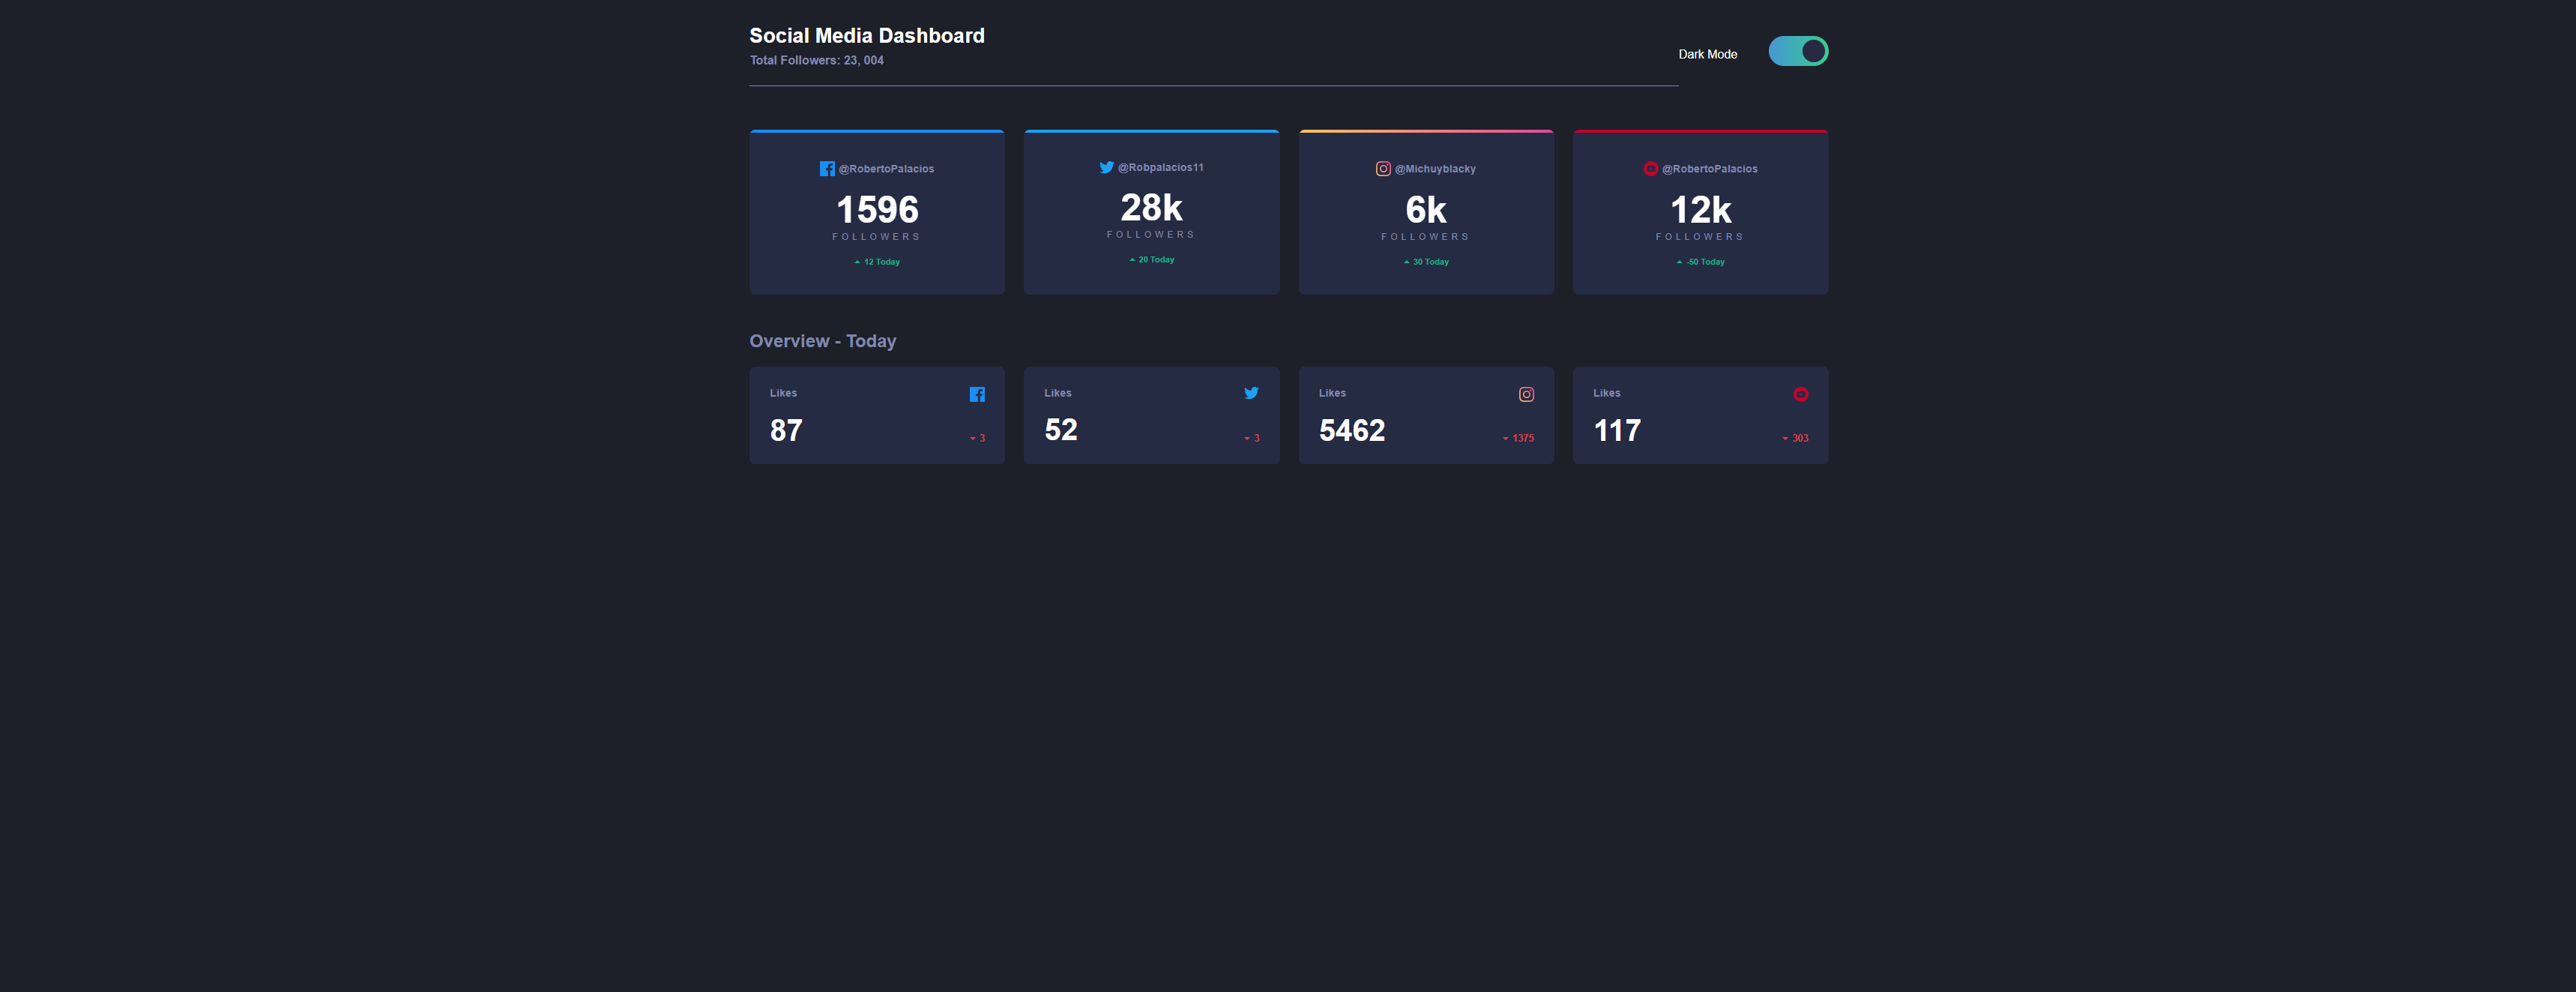Image resolution: width=2576 pixels, height=992 pixels.
Task: Click the red down arrow next to 1375
Action: 1505,438
